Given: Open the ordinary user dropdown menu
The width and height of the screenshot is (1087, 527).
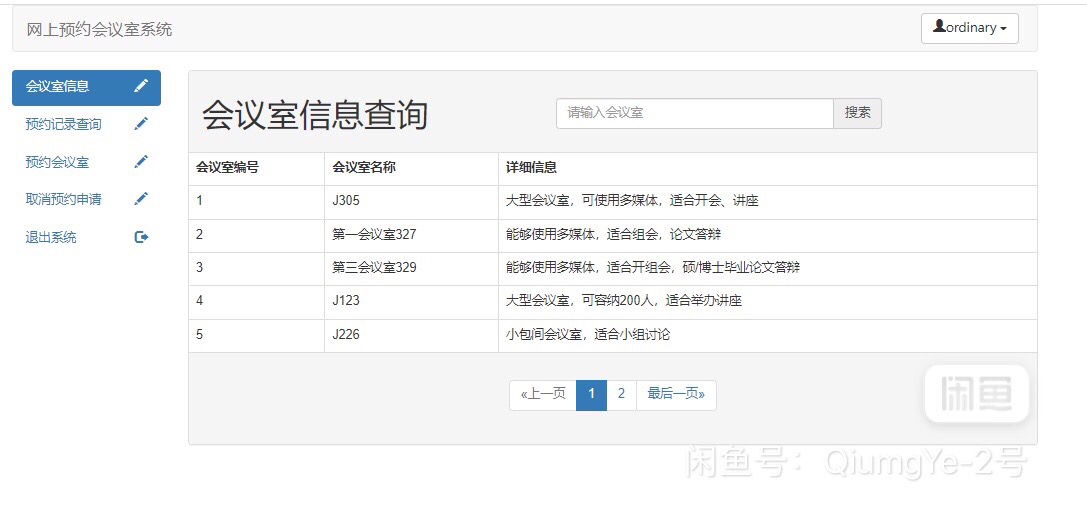Looking at the screenshot, I should tap(969, 28).
